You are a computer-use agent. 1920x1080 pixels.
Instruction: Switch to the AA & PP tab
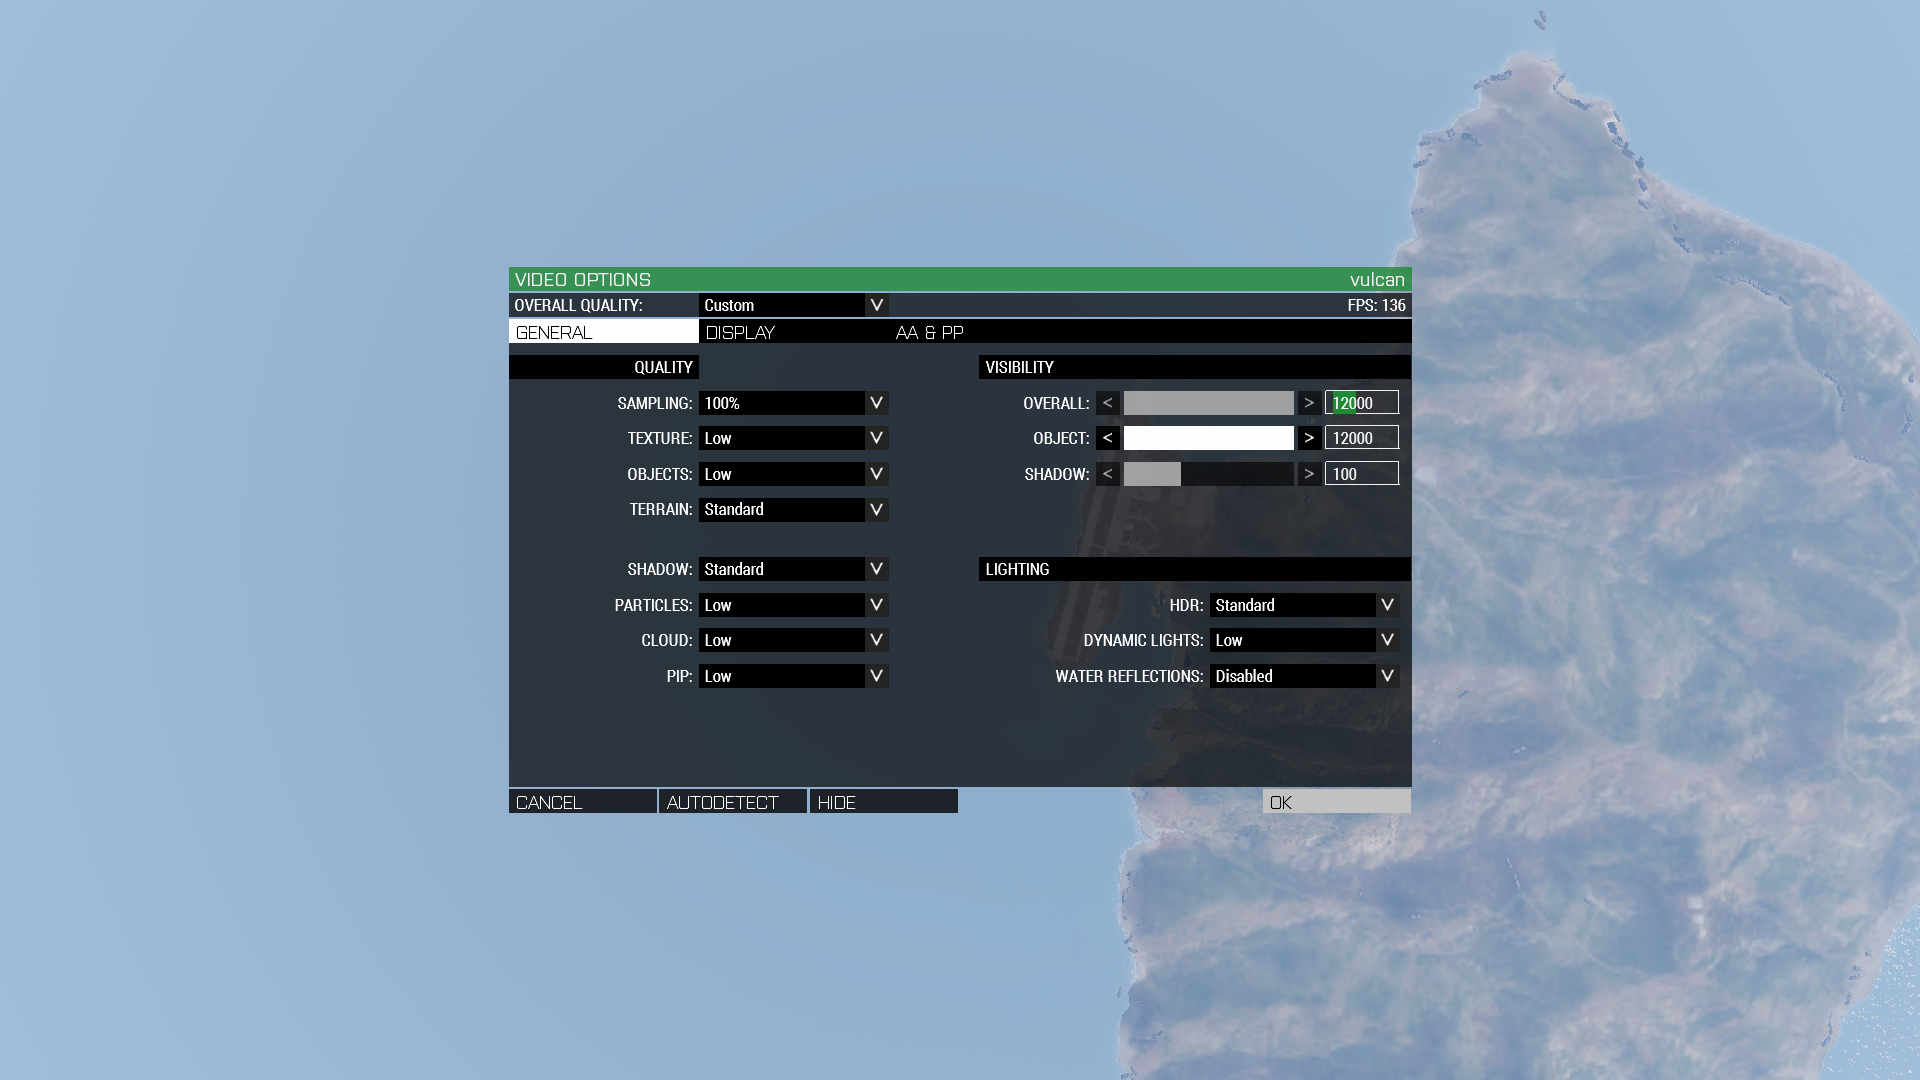tap(929, 332)
